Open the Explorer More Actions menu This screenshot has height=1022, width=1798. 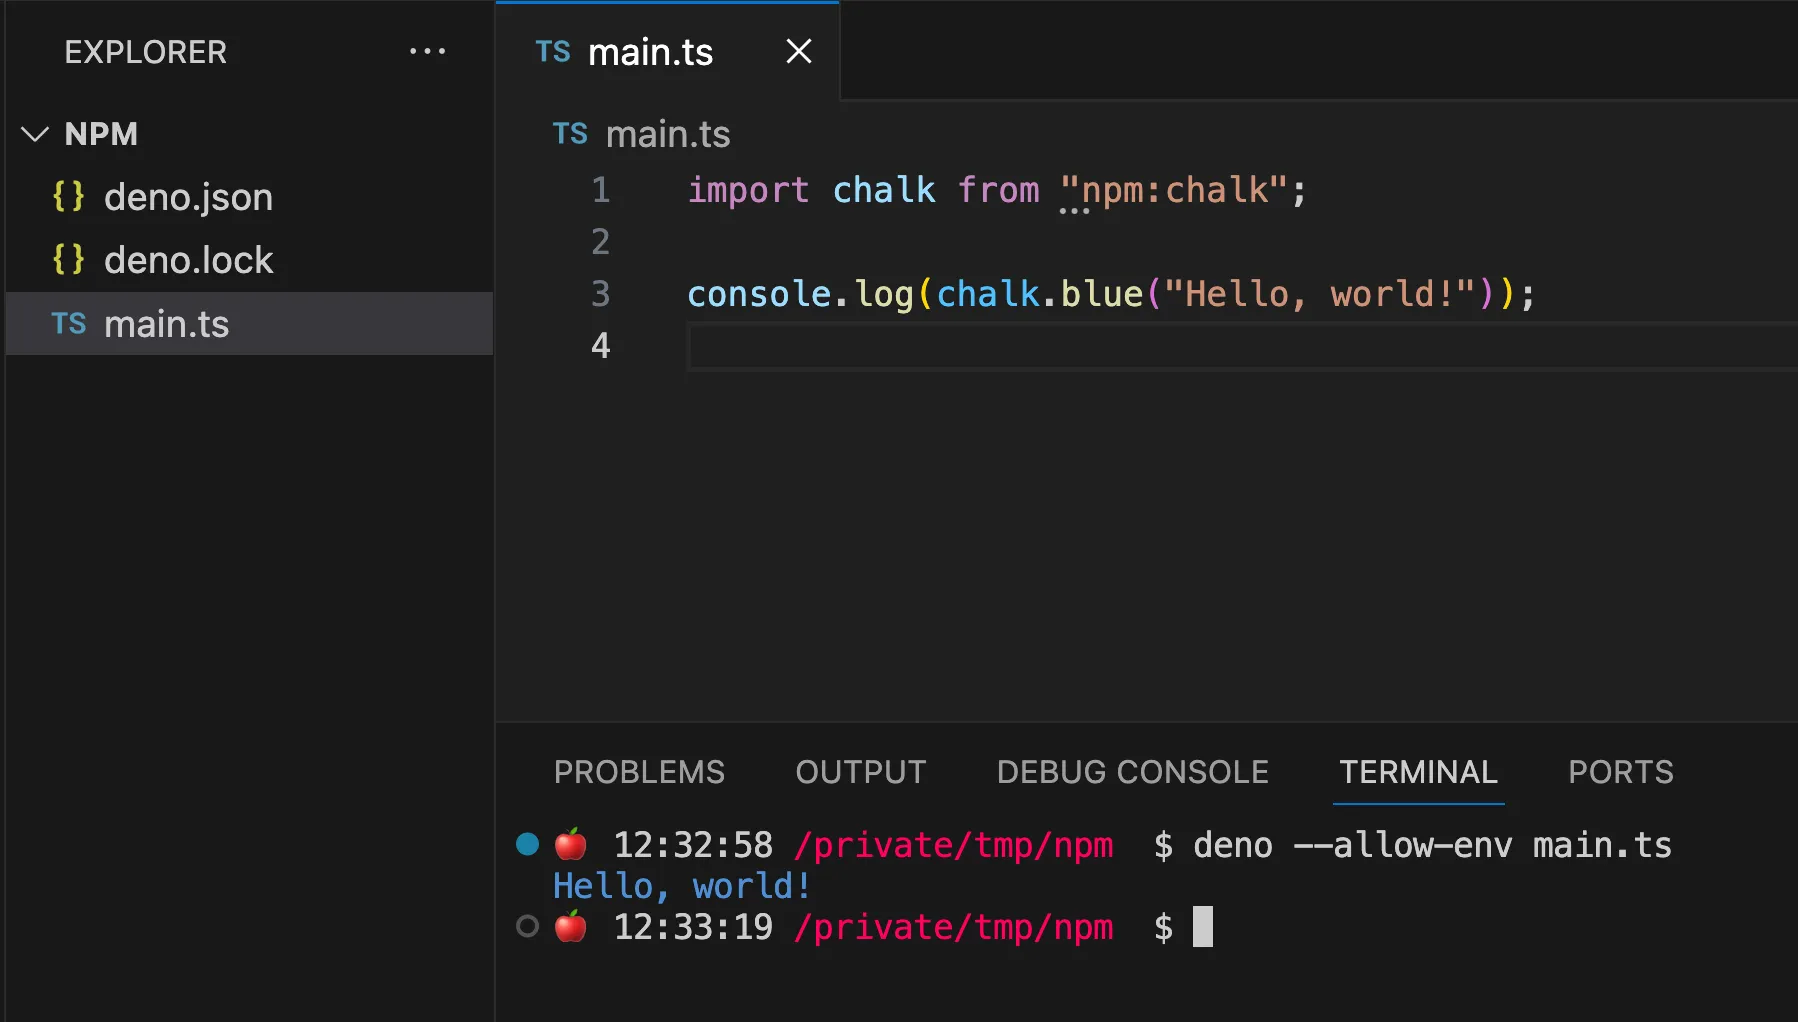tap(428, 51)
